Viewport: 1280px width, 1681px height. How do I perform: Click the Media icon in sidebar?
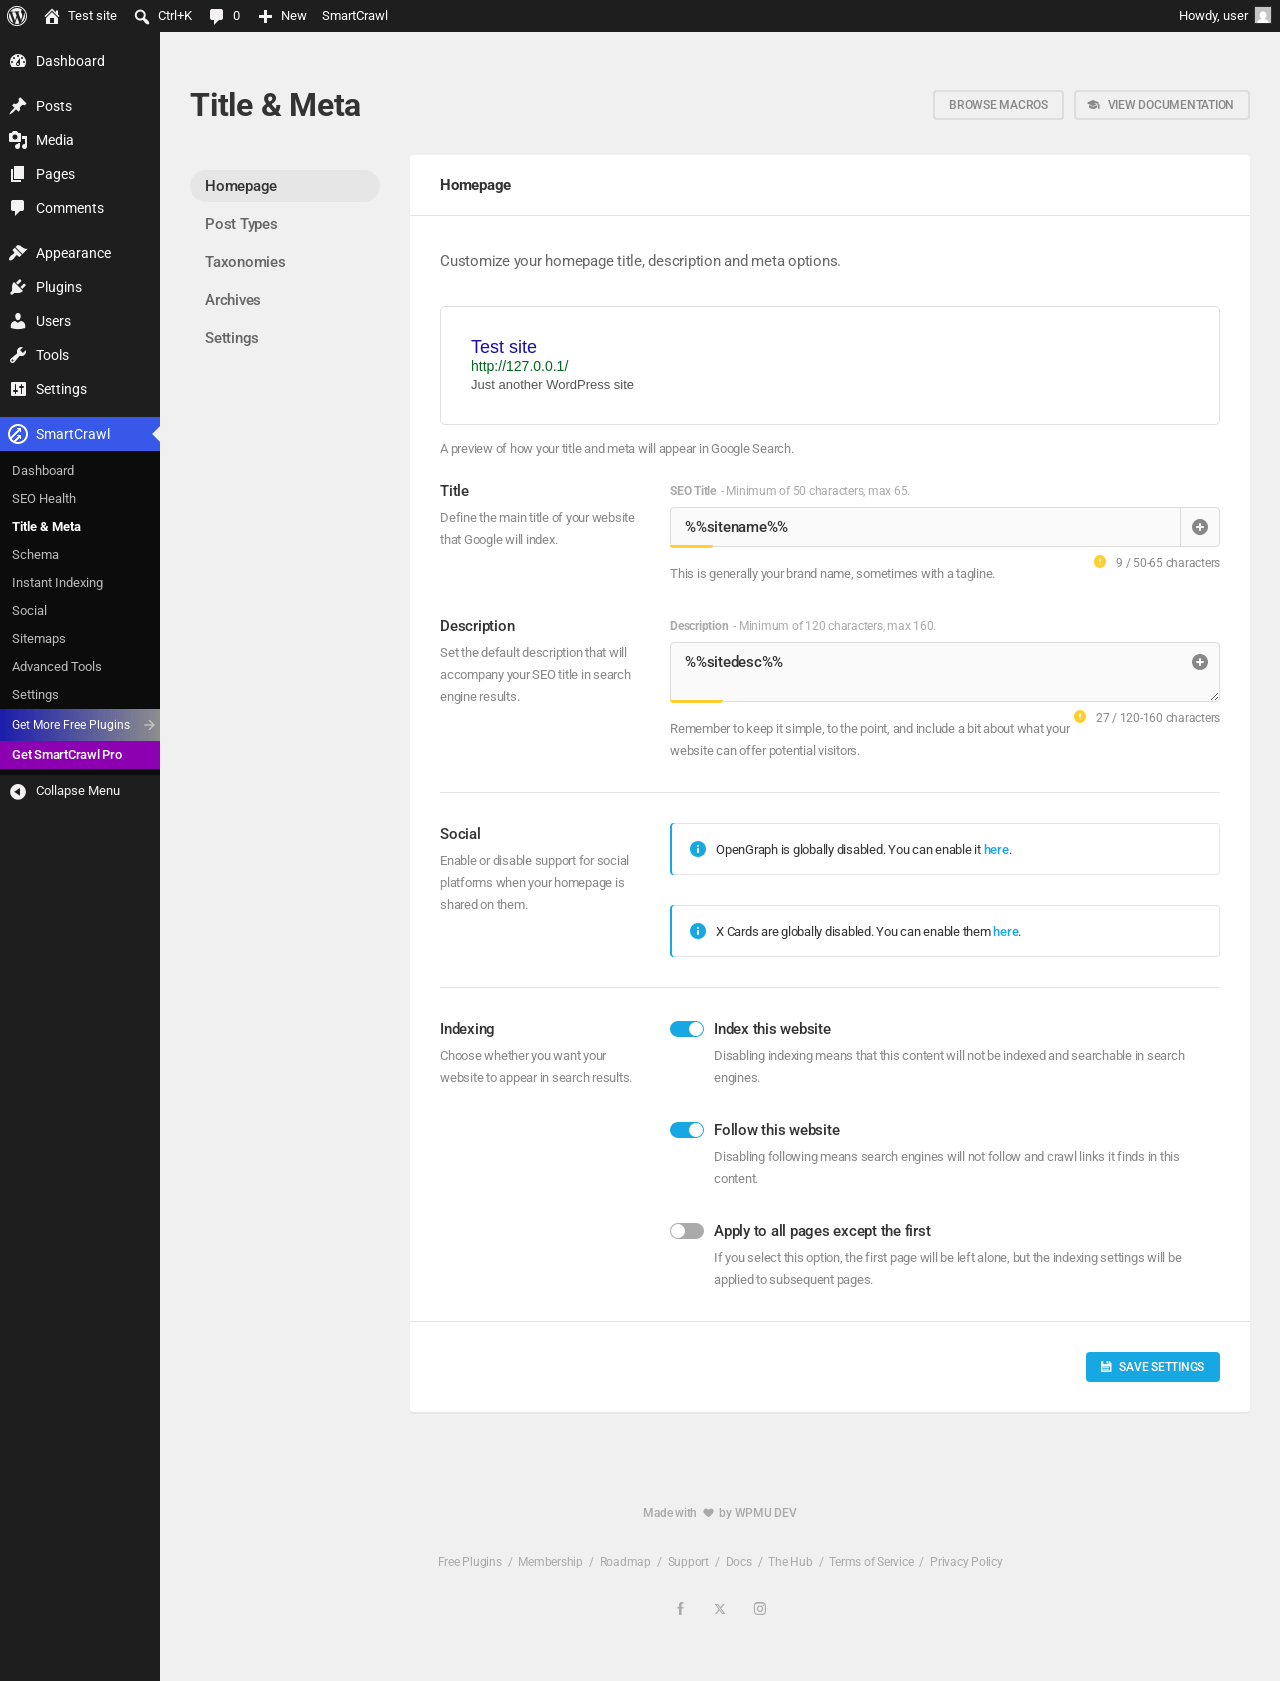coord(18,140)
